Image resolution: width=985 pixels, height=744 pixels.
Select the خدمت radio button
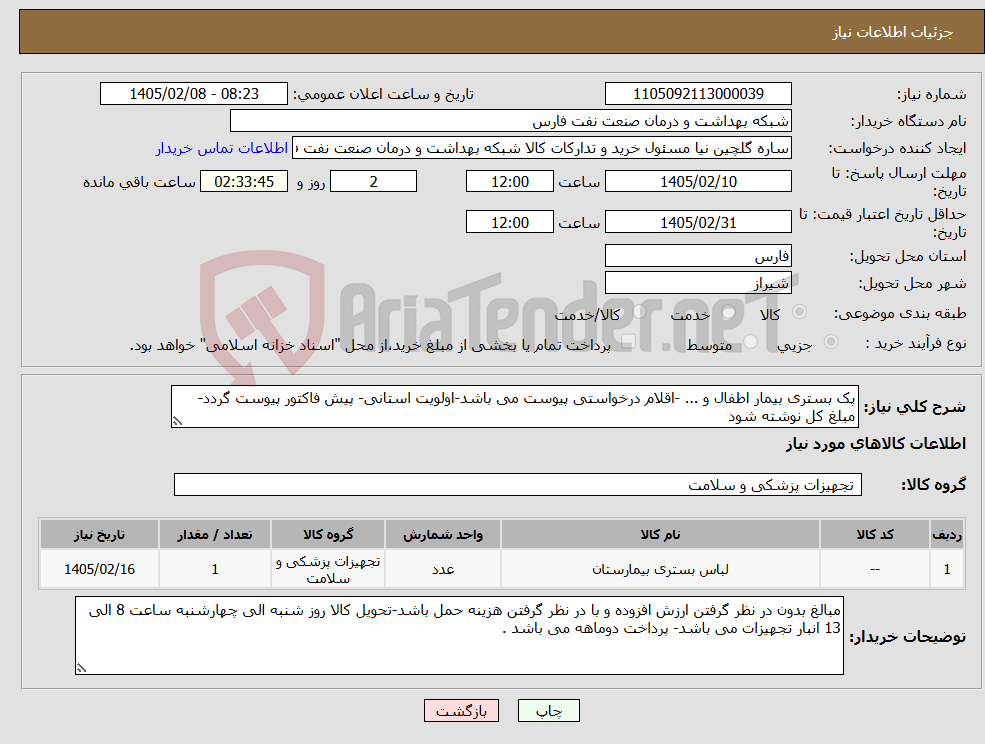pos(728,312)
